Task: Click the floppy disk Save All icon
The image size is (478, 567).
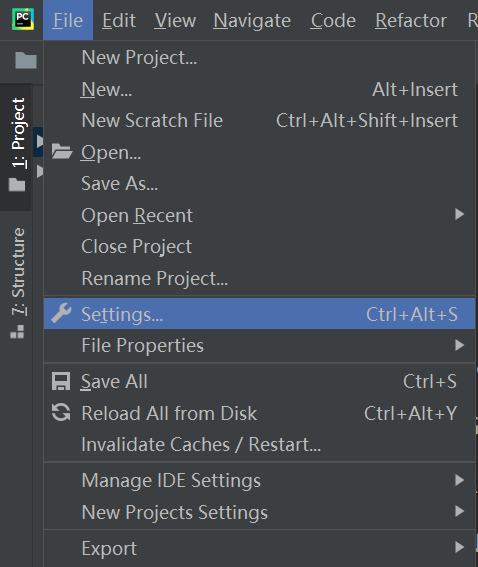Action: click(x=61, y=381)
